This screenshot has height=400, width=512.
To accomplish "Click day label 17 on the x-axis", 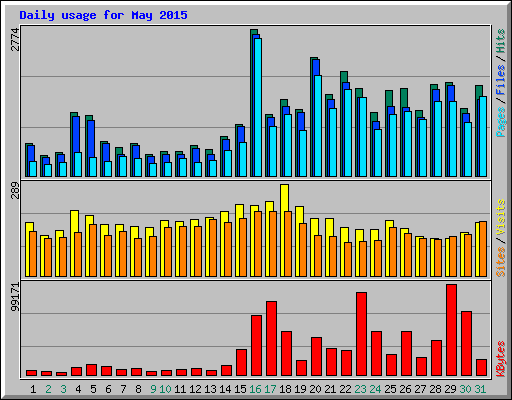I will (x=270, y=389).
